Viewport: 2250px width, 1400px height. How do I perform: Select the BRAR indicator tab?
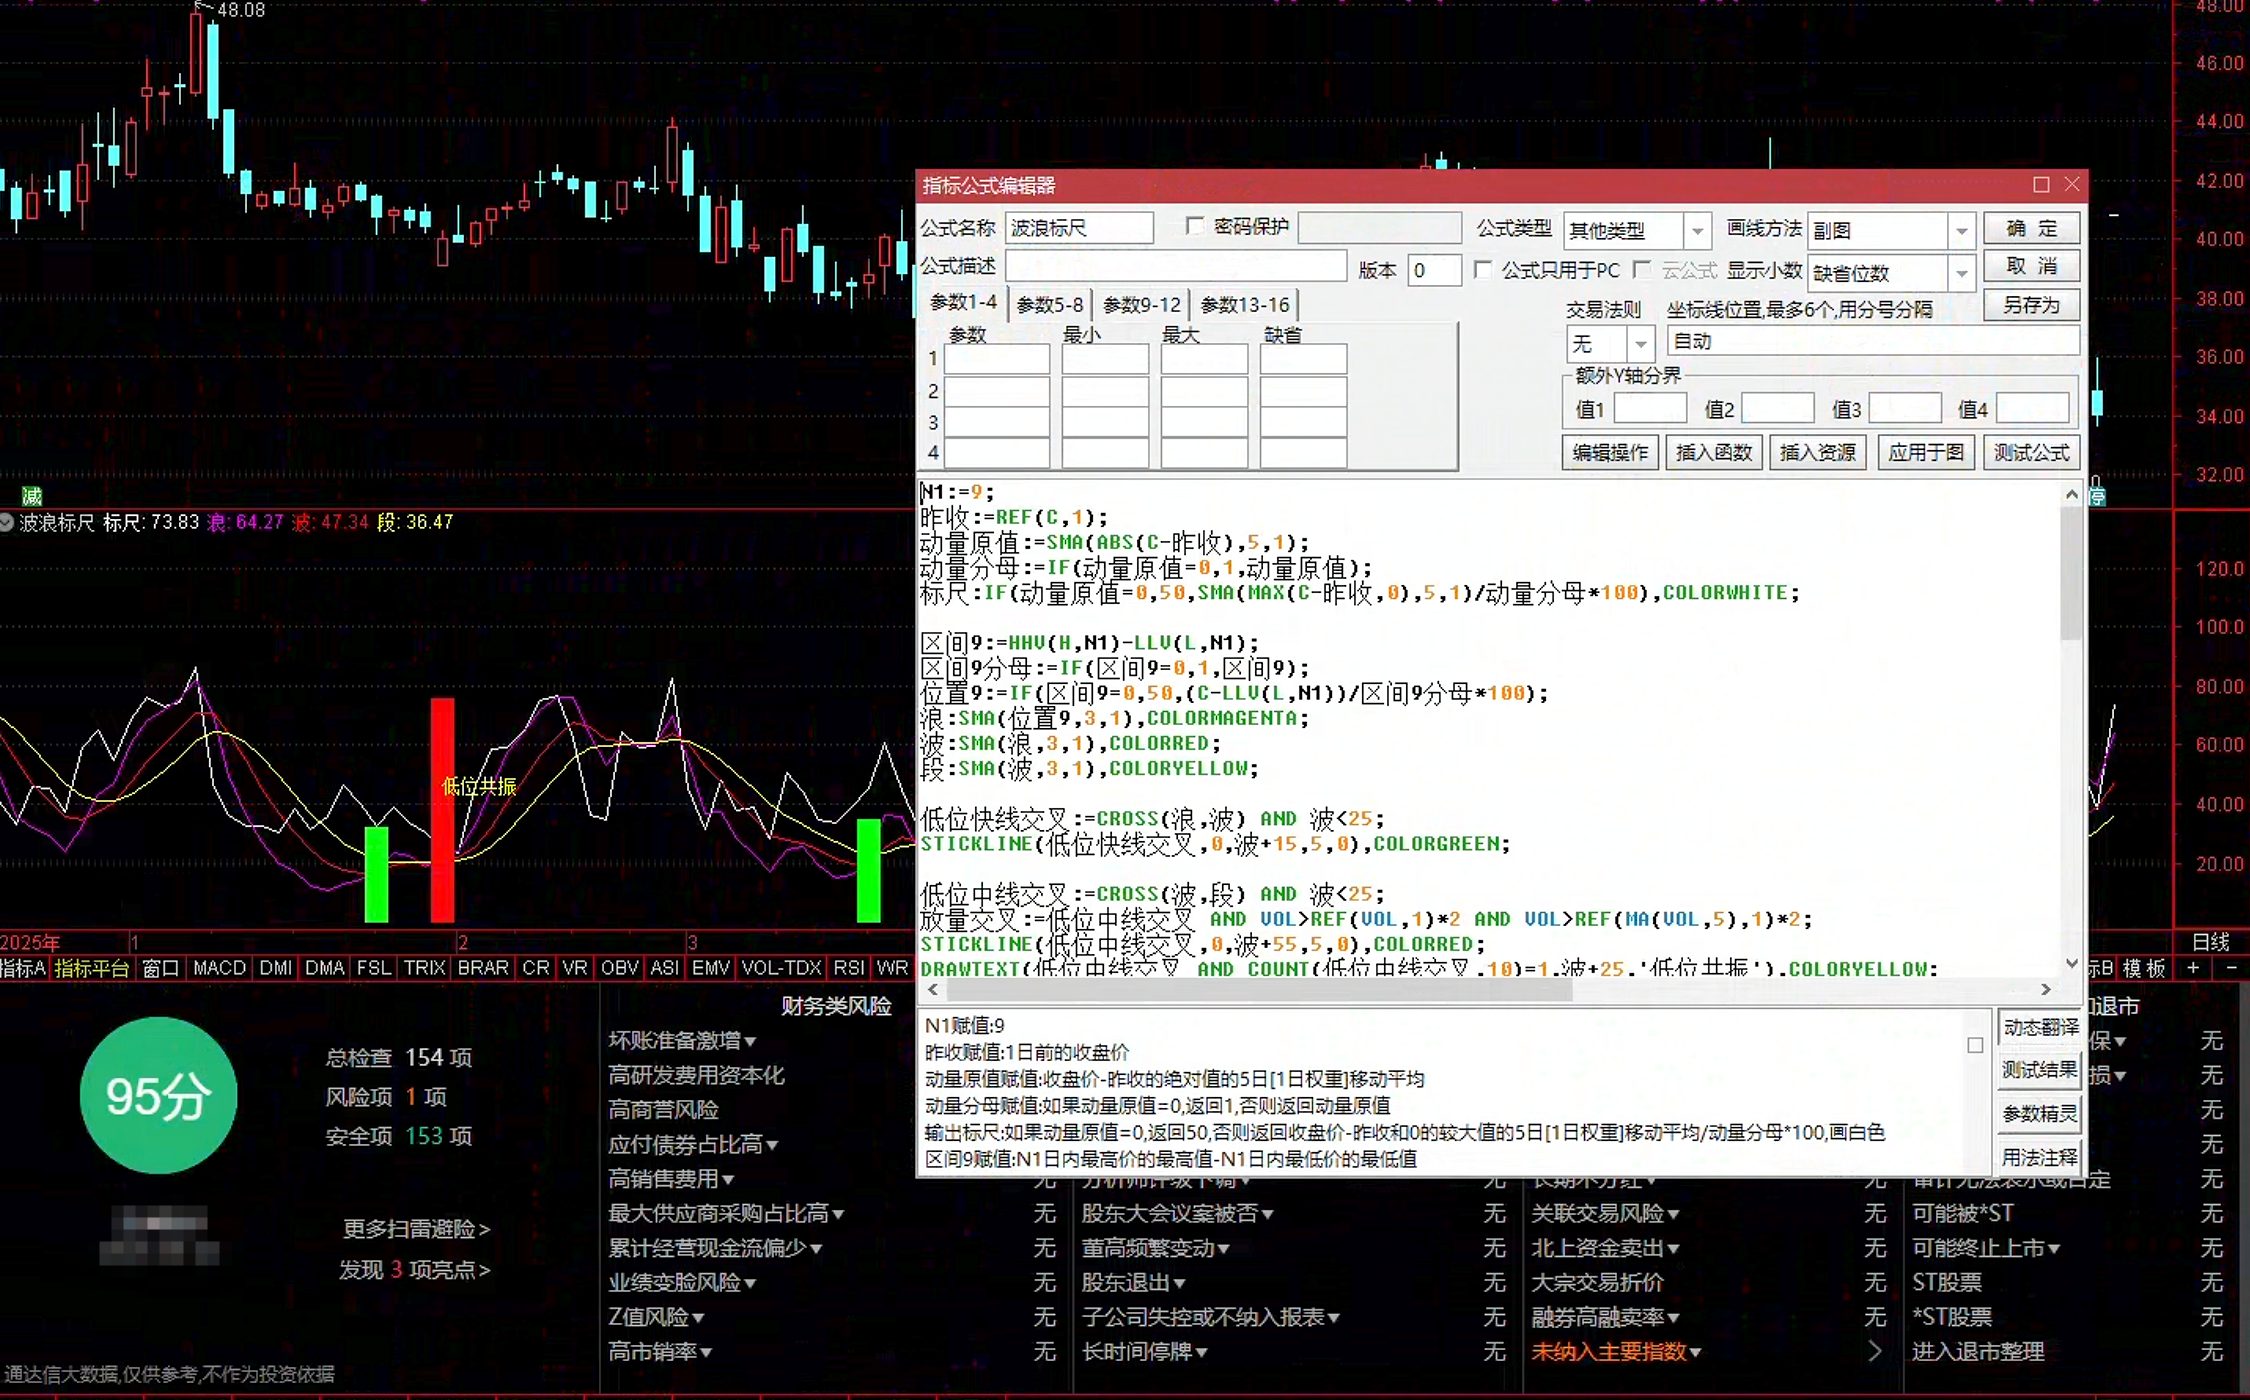pyautogui.click(x=483, y=968)
